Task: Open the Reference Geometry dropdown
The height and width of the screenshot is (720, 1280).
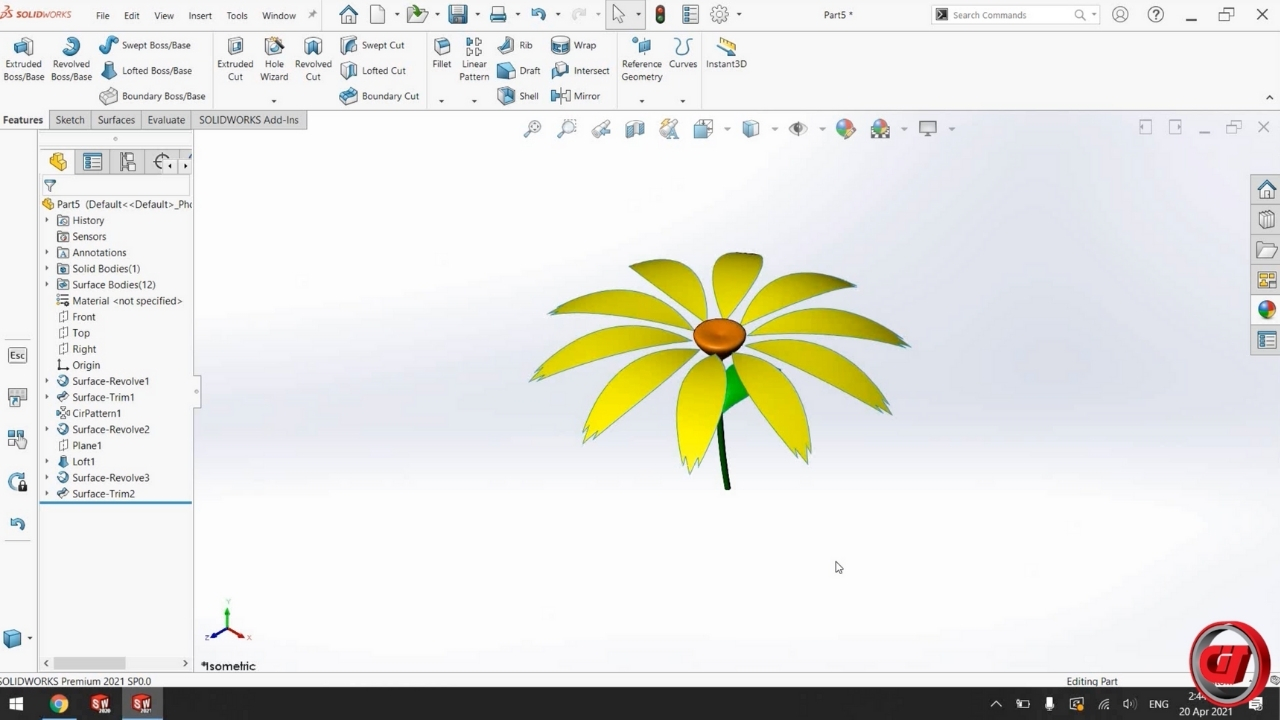Action: tap(642, 99)
